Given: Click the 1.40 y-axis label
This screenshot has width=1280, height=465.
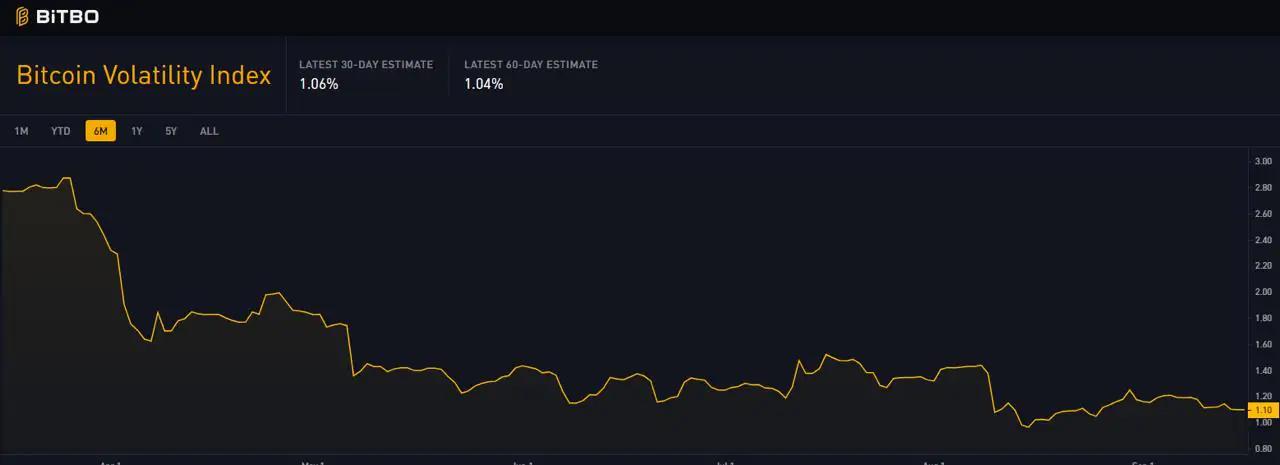Looking at the screenshot, I should (1263, 371).
